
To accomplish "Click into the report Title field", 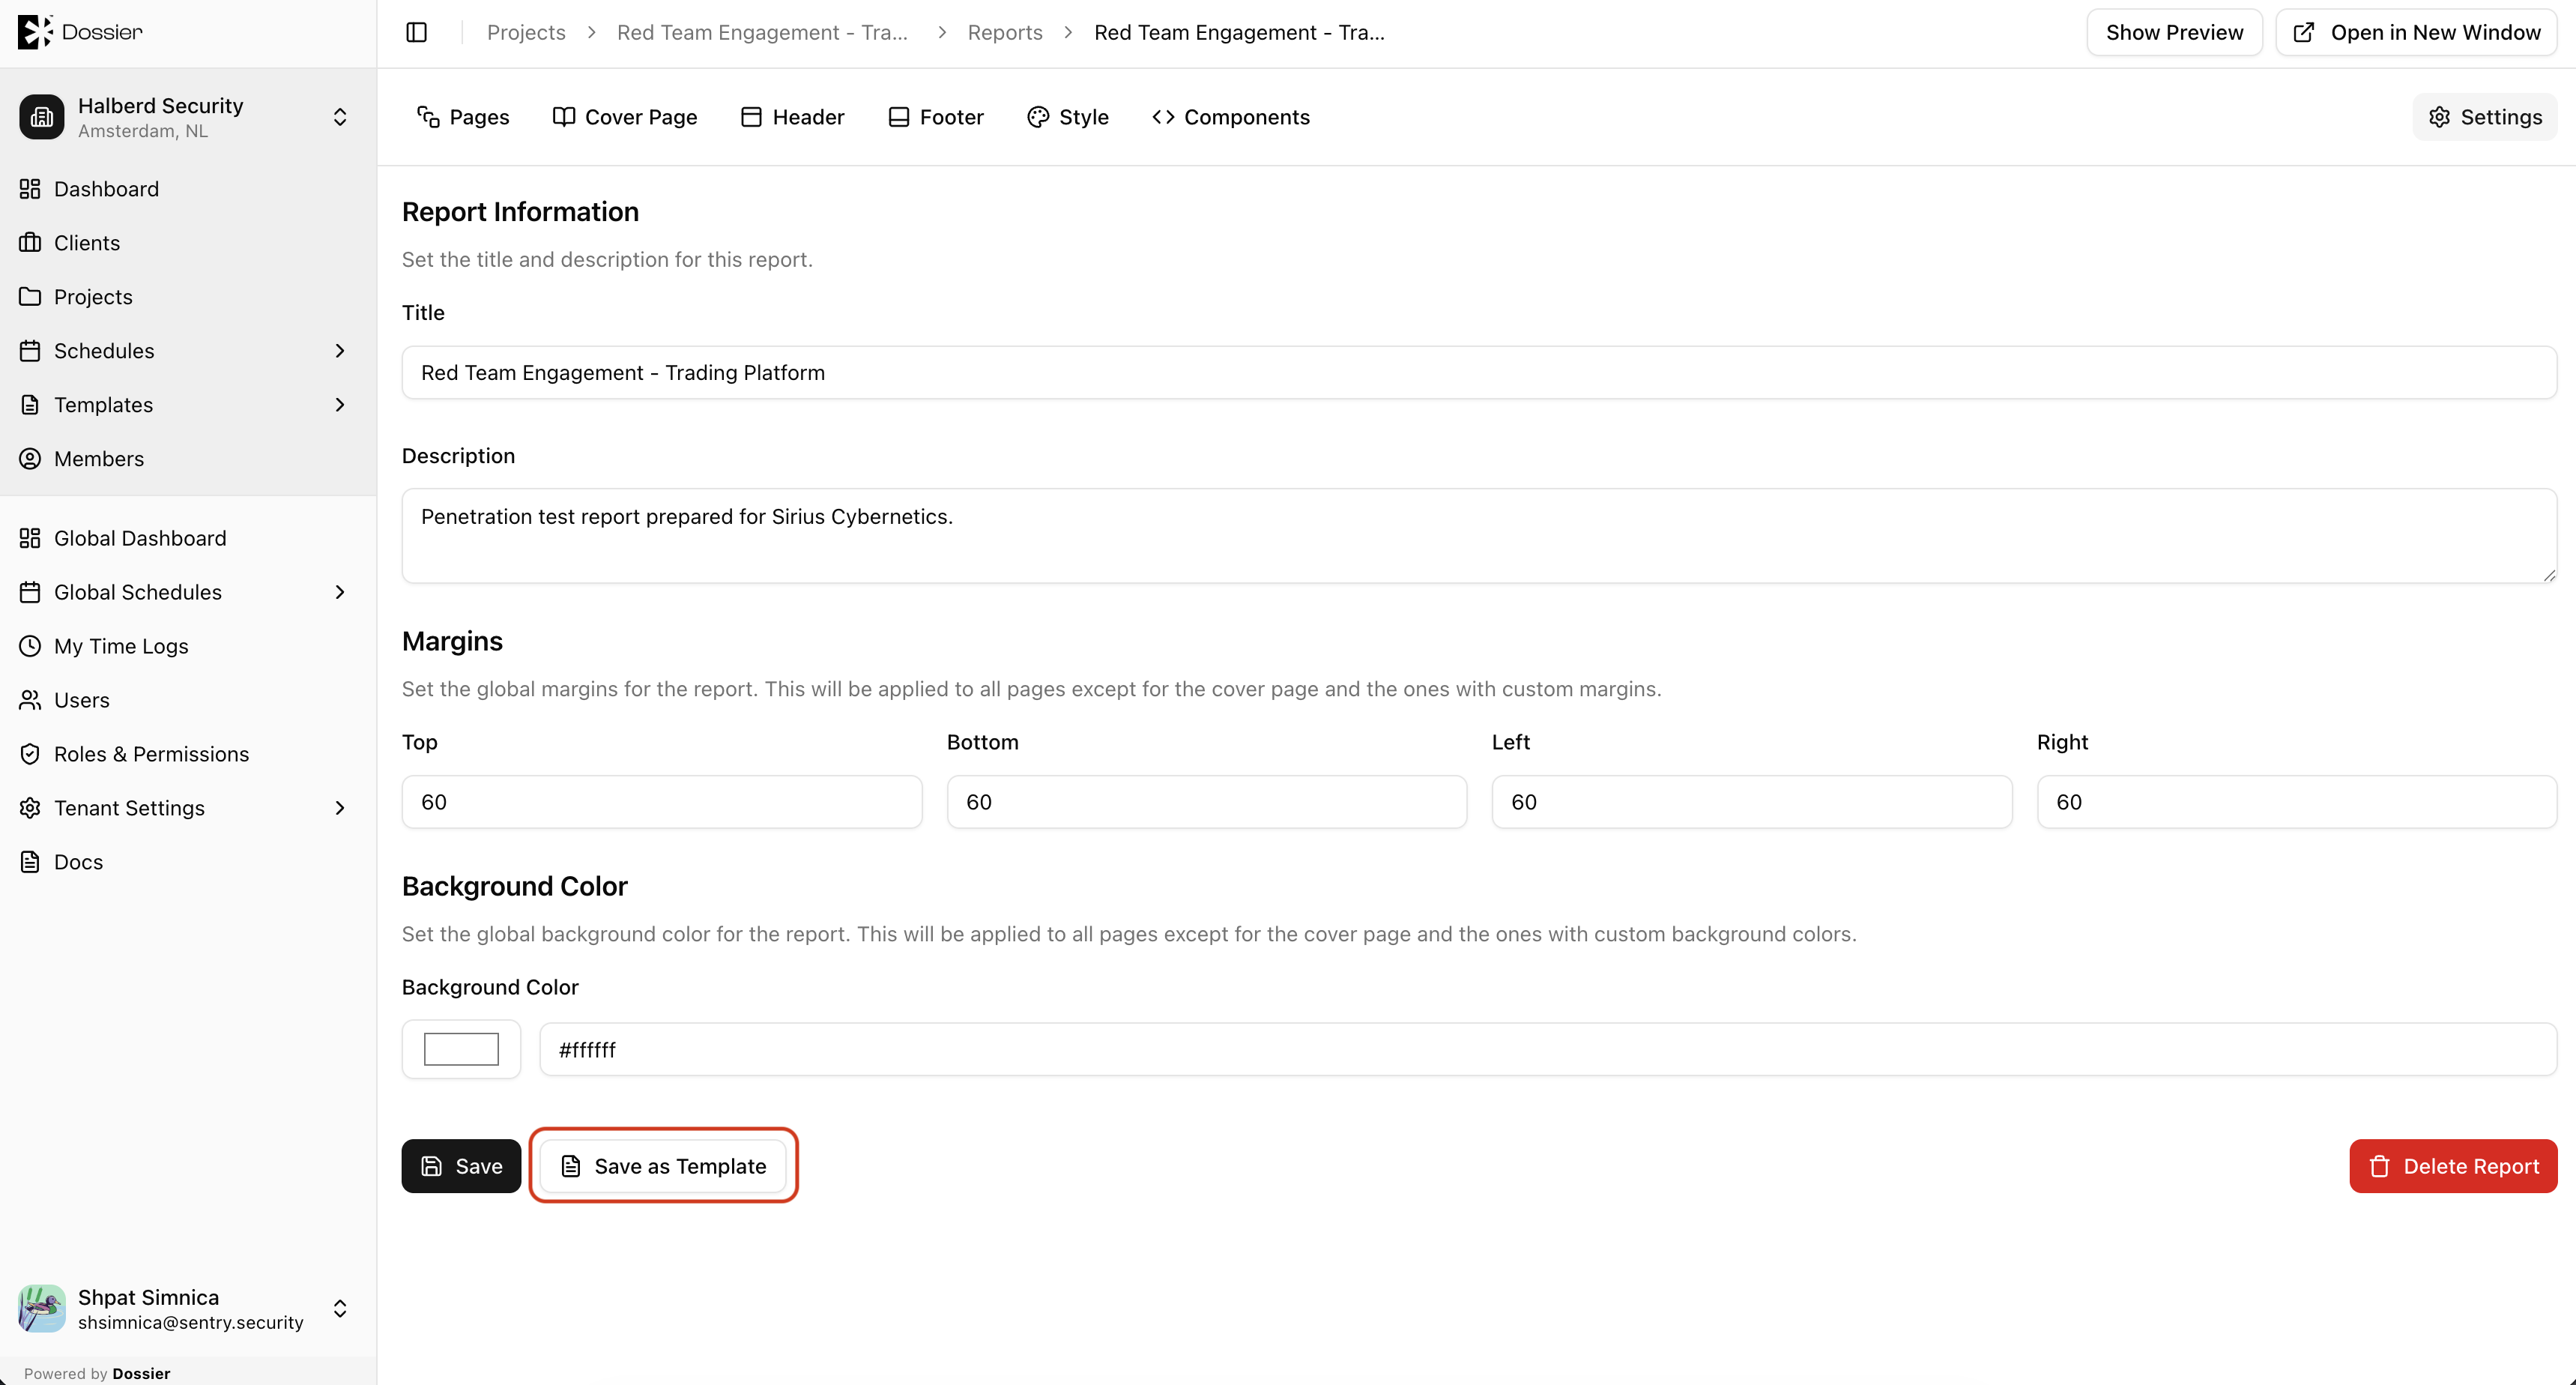I will [x=1479, y=373].
